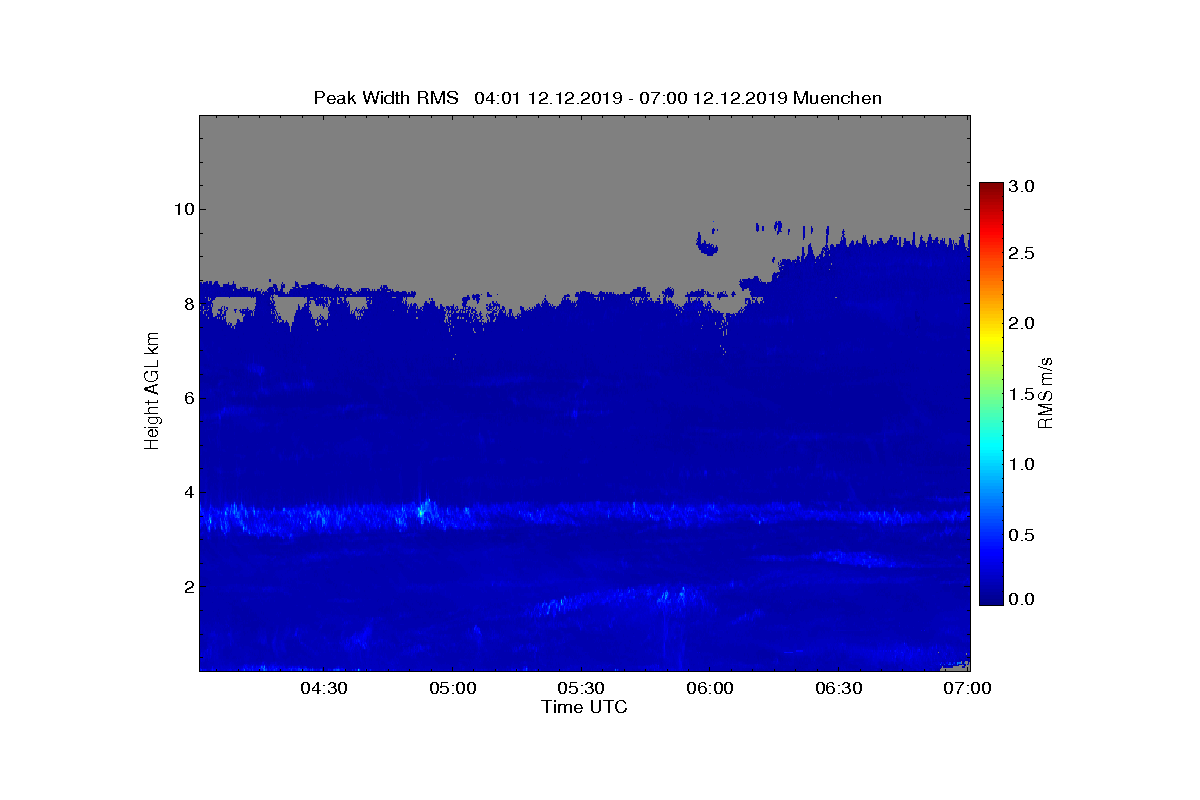Click the bright cyan spot near 04:55 at 3.6 km
The height and width of the screenshot is (800, 1200).
point(422,512)
